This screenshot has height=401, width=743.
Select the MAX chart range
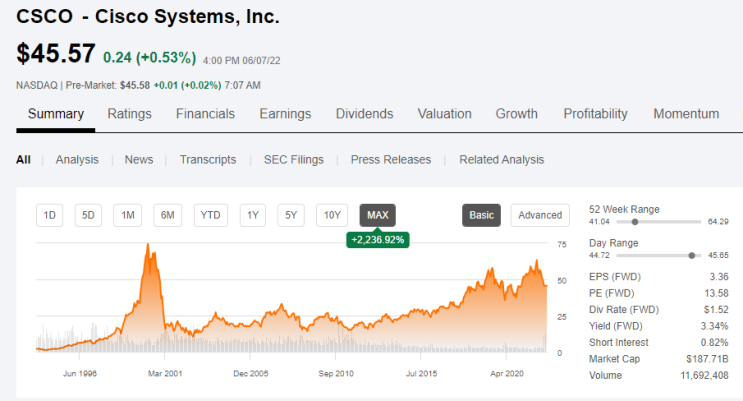coord(378,215)
